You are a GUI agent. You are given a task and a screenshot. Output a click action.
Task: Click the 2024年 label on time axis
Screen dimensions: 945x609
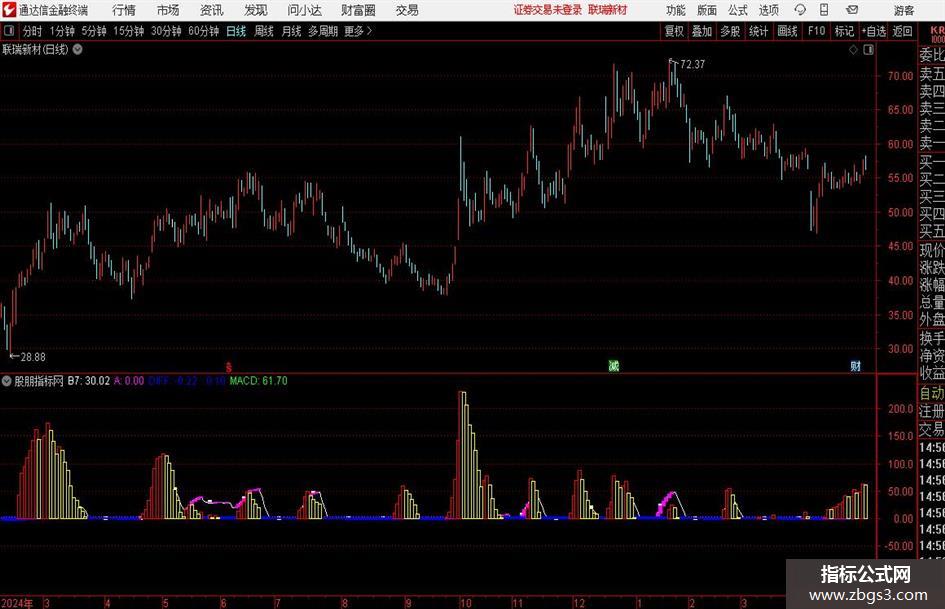tap(17, 603)
